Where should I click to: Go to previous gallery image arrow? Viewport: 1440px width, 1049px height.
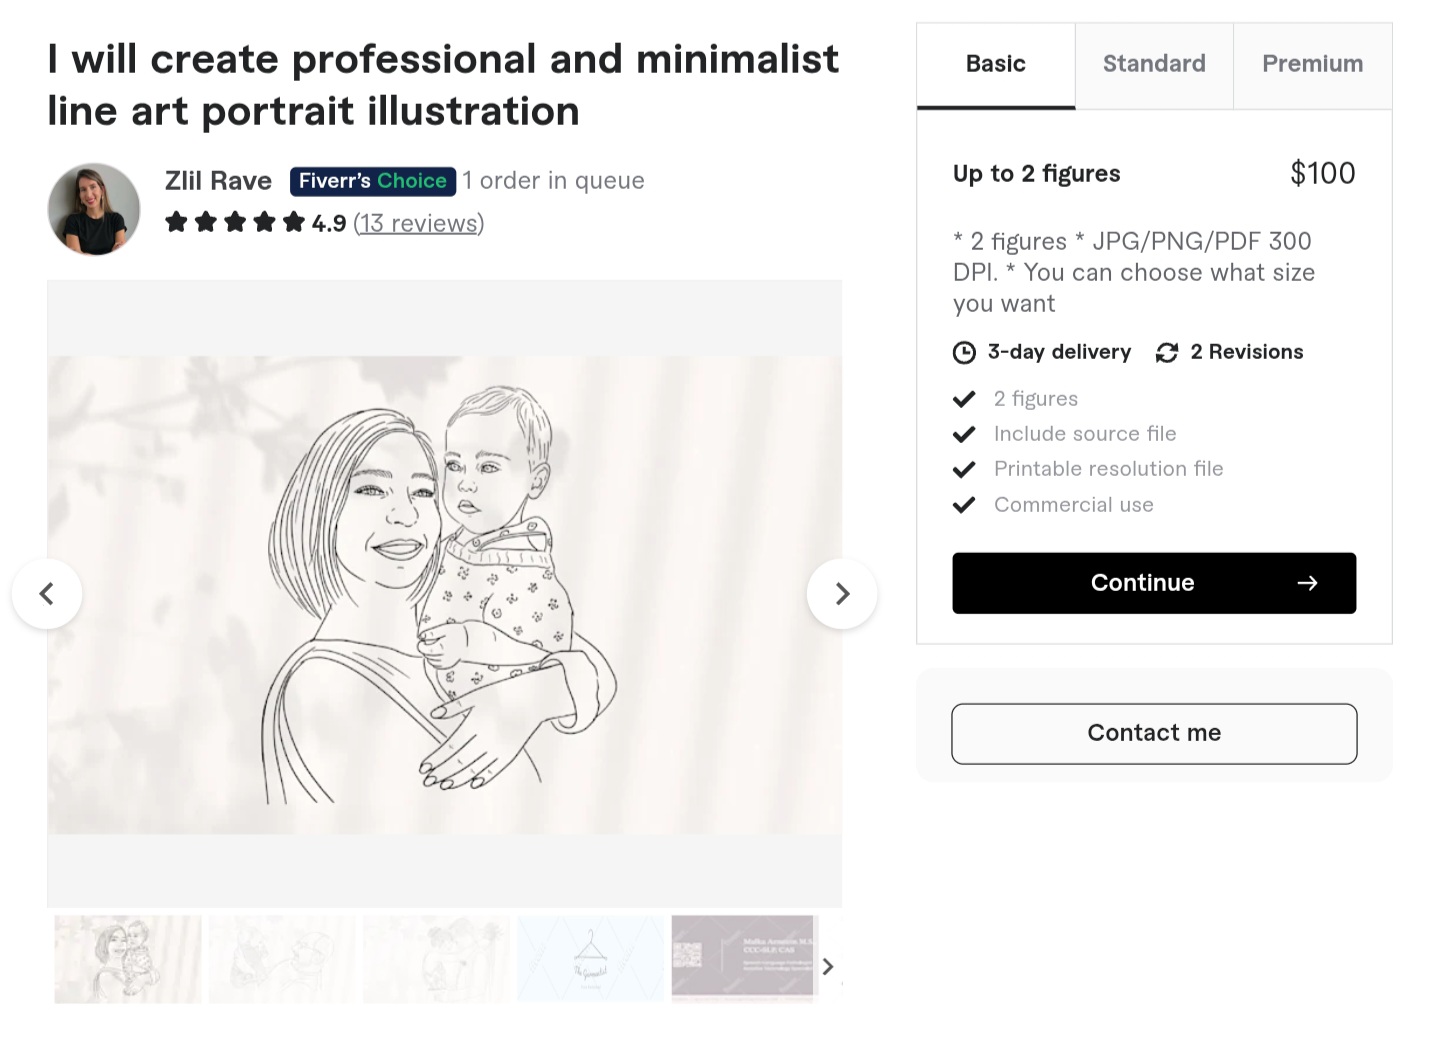47,594
